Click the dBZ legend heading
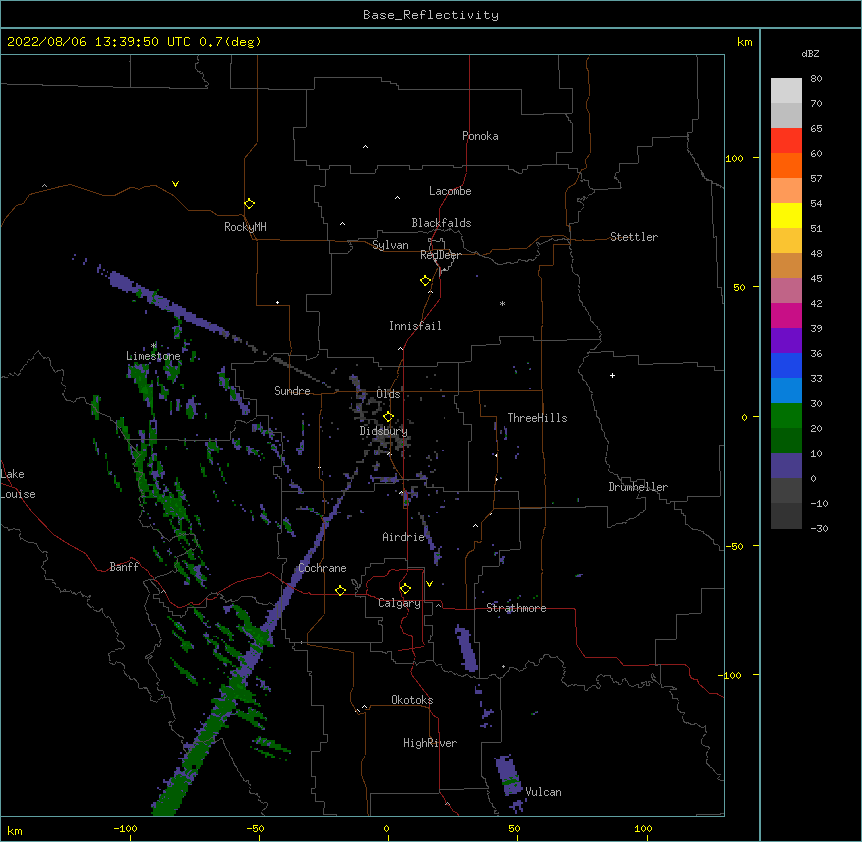 coord(810,53)
